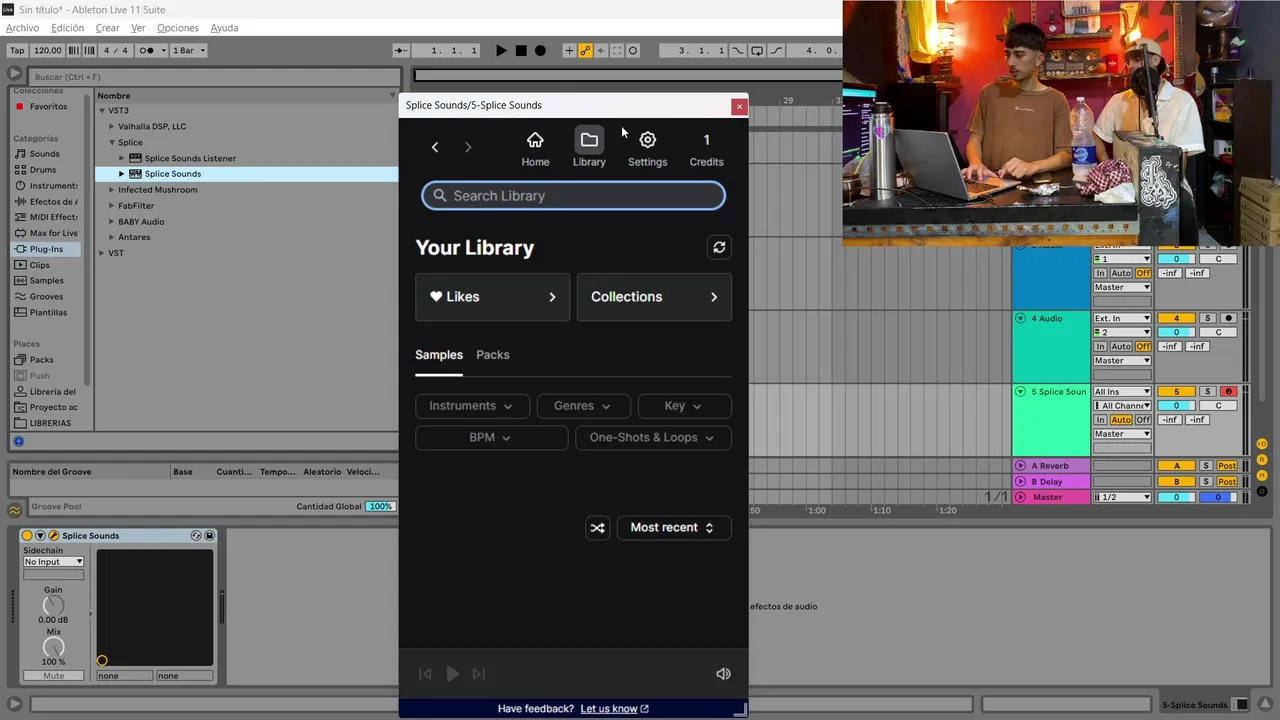Viewport: 1280px width, 720px height.
Task: Open Packs under Places
Action: 41,360
